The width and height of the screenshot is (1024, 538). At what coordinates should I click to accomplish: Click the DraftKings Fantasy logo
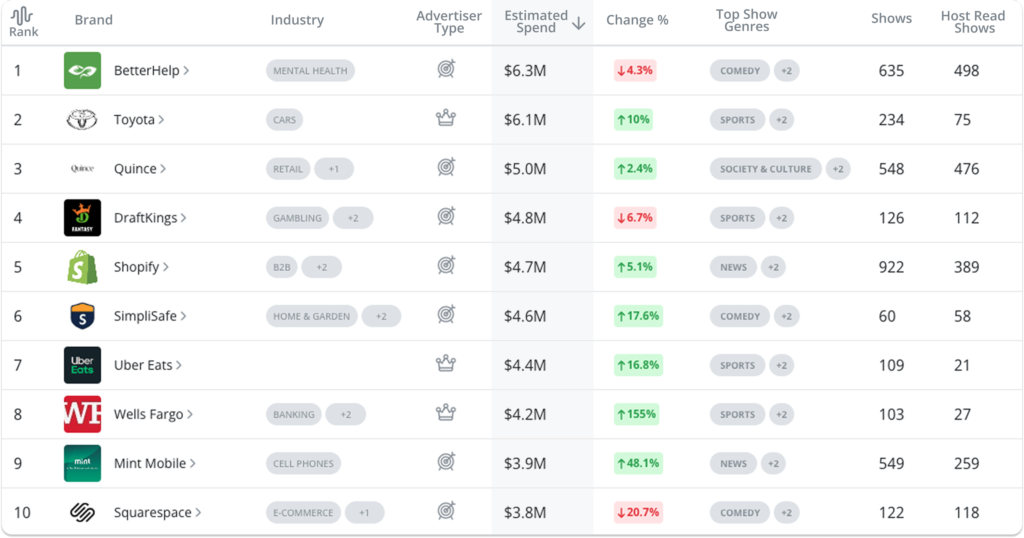tap(82, 218)
